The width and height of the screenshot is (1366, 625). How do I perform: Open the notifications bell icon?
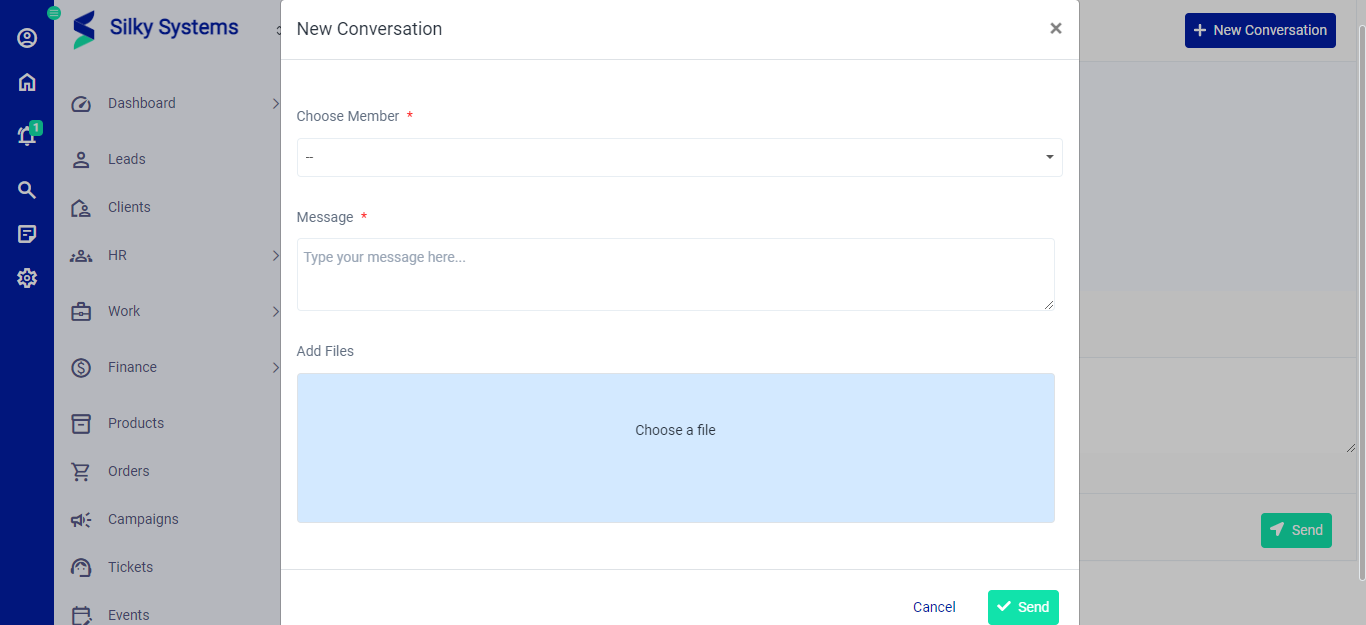26,135
